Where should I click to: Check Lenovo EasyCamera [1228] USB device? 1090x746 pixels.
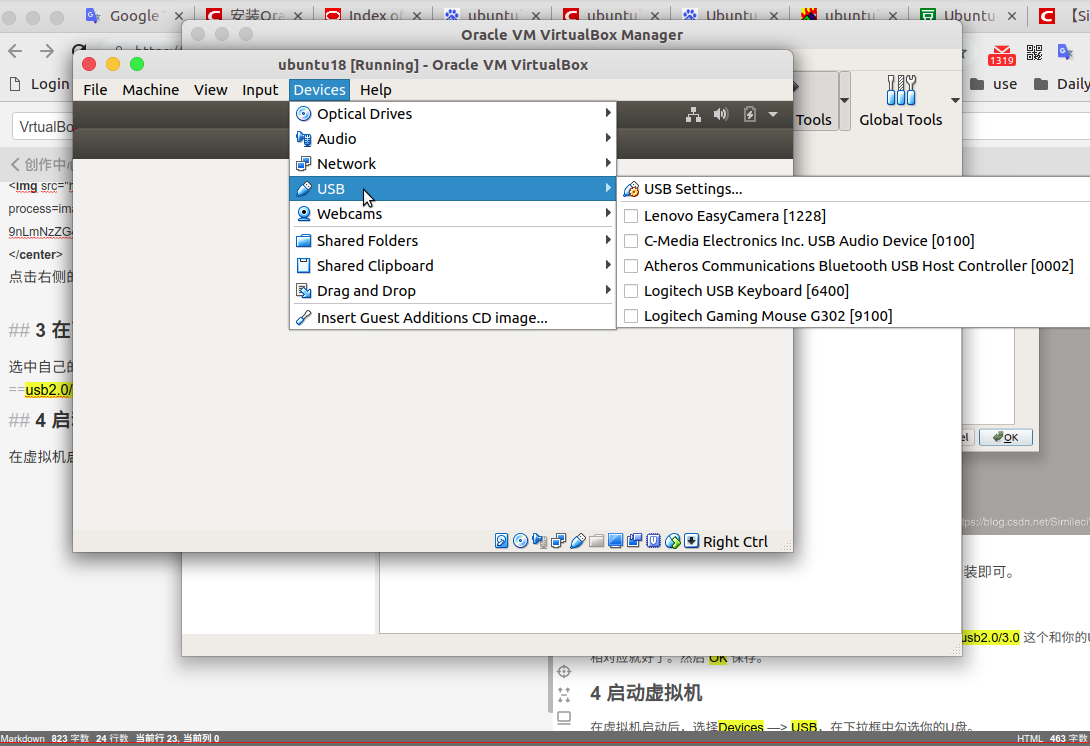631,216
